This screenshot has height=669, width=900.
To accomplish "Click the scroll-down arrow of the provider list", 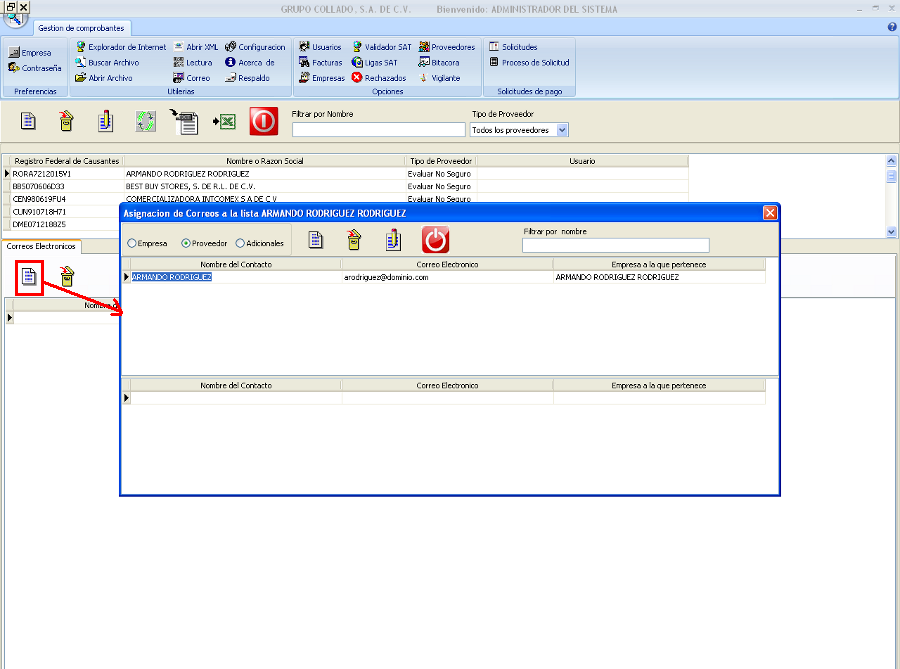I will [892, 231].
